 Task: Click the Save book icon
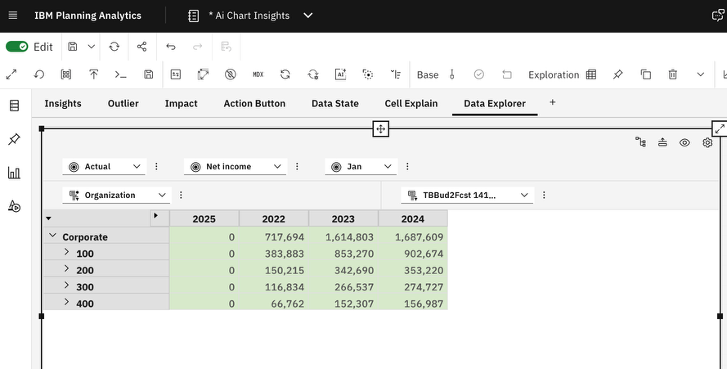tap(72, 46)
